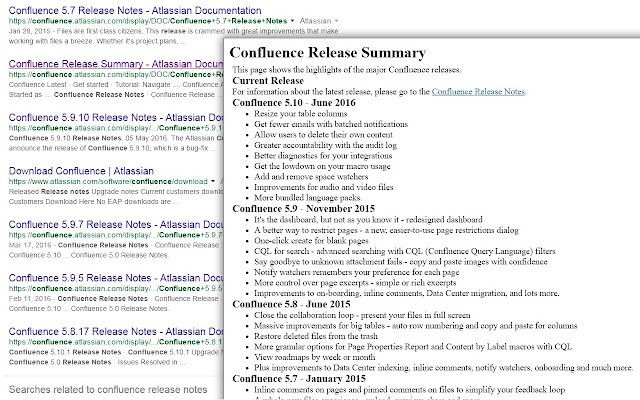Screen dimensions: 640x400
Task: Click the green URL under 5.8.17 Release Notes
Action: click(x=116, y=342)
